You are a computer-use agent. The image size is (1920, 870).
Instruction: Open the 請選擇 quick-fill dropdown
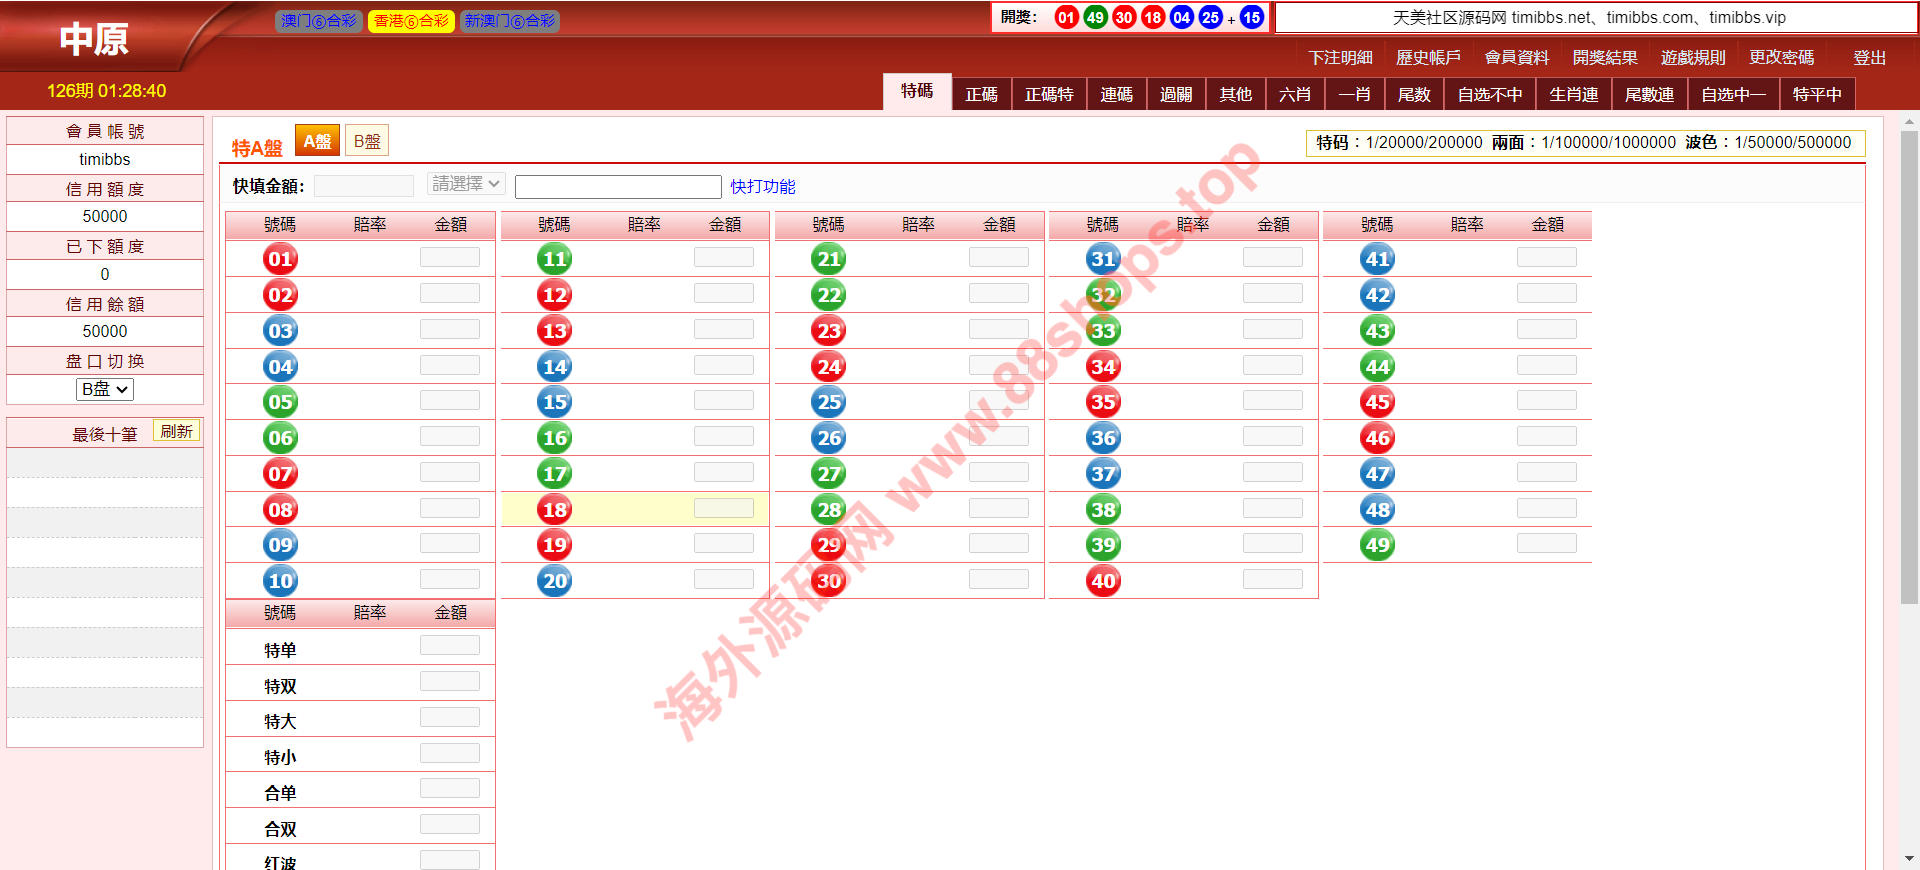click(466, 184)
